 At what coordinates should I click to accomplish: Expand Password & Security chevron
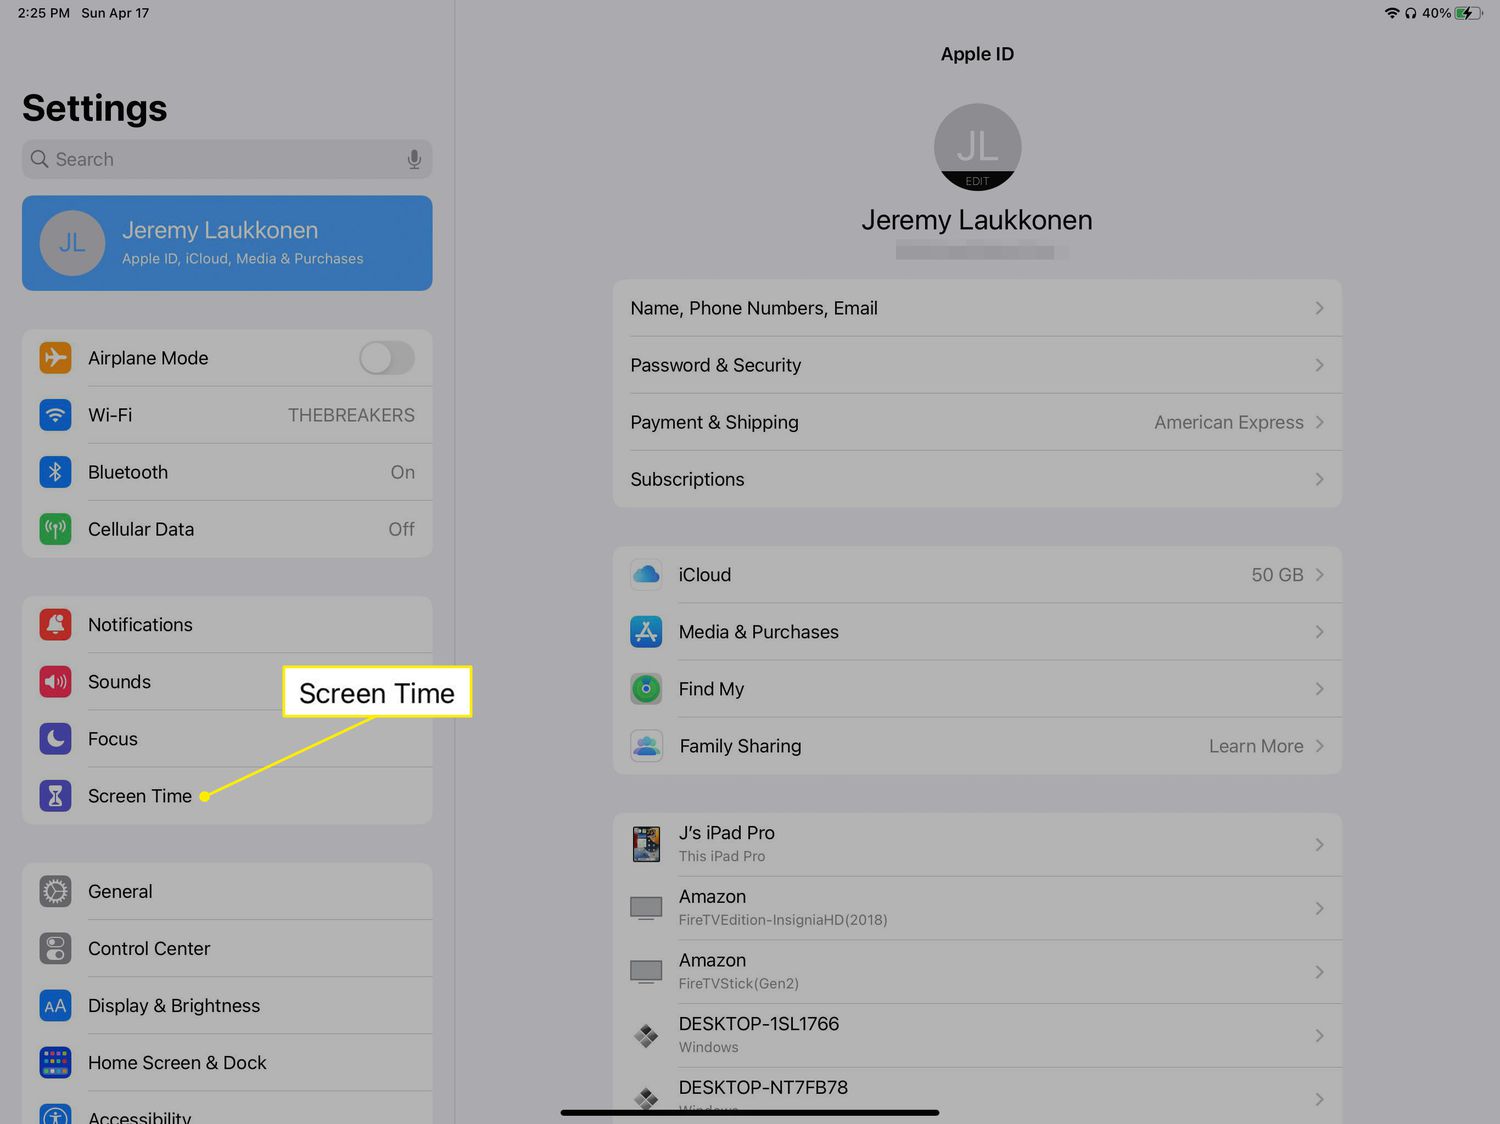pos(1319,365)
